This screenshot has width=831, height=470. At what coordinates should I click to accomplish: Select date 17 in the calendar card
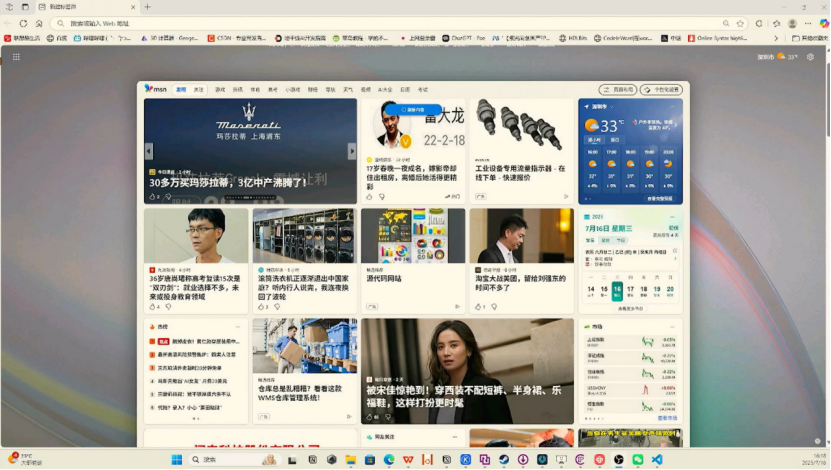(630, 290)
